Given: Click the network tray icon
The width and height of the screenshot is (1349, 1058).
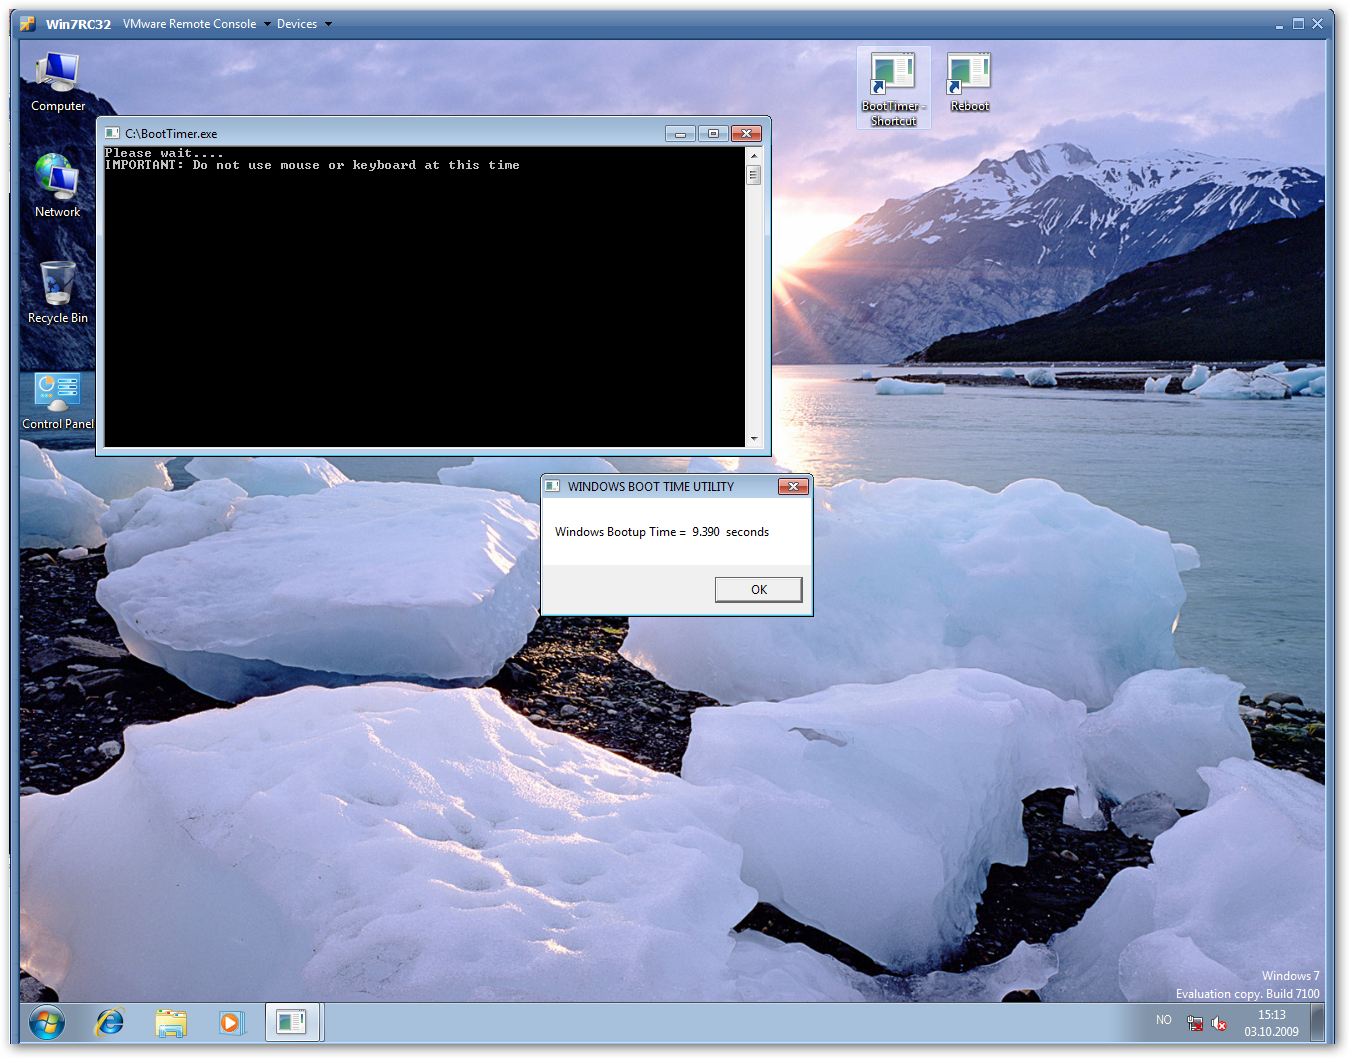Looking at the screenshot, I should [x=1194, y=1023].
